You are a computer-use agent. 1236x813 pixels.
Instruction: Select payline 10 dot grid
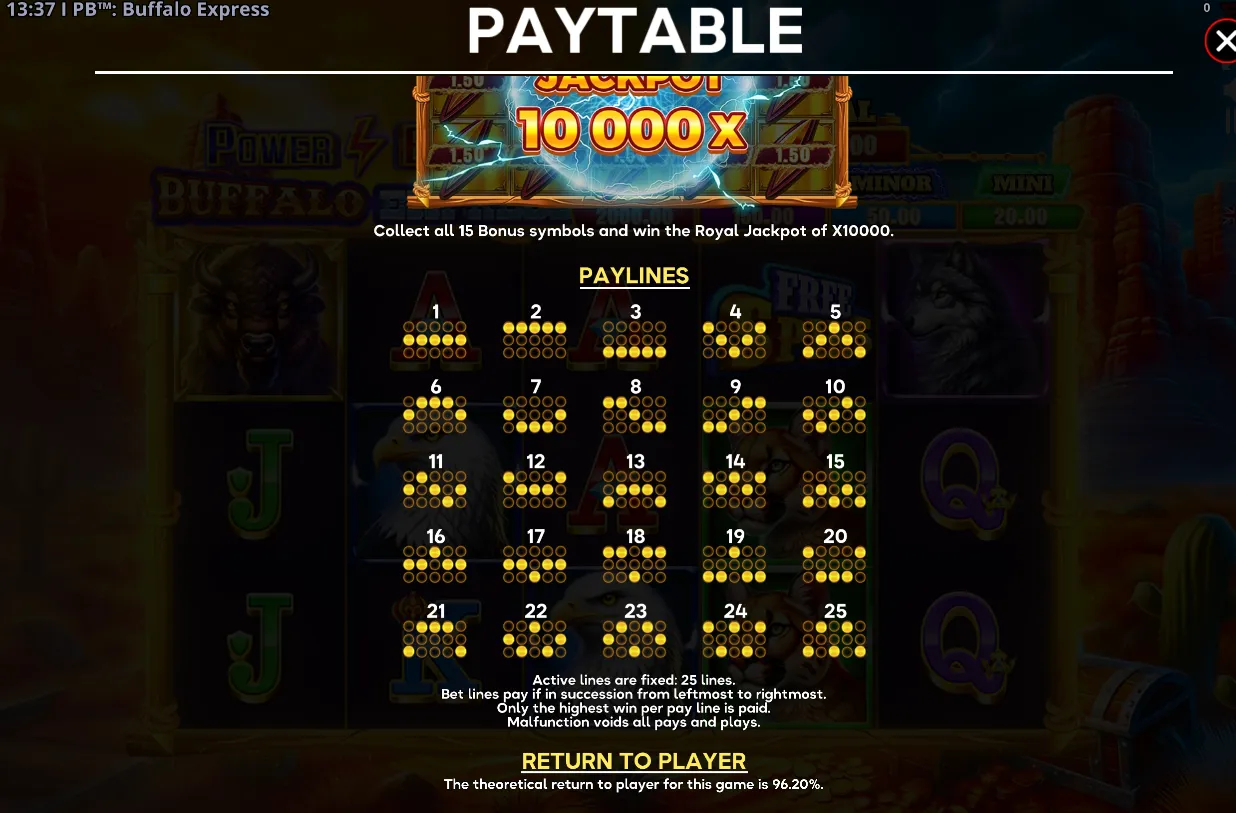[835, 415]
